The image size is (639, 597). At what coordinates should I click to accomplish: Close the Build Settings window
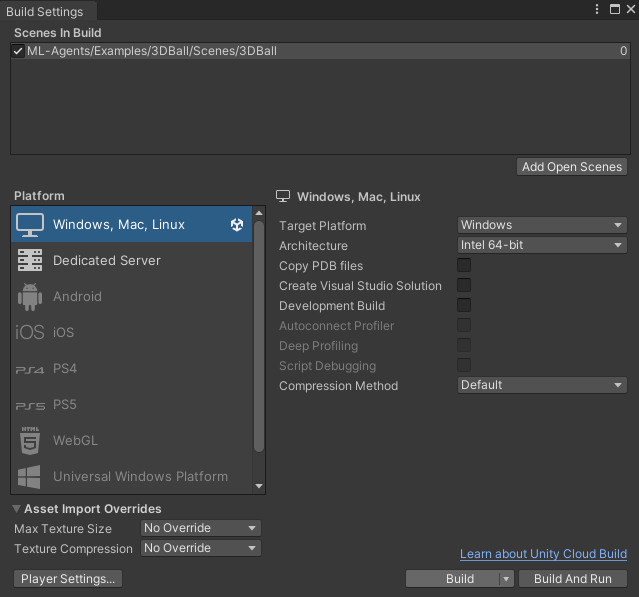click(x=631, y=9)
